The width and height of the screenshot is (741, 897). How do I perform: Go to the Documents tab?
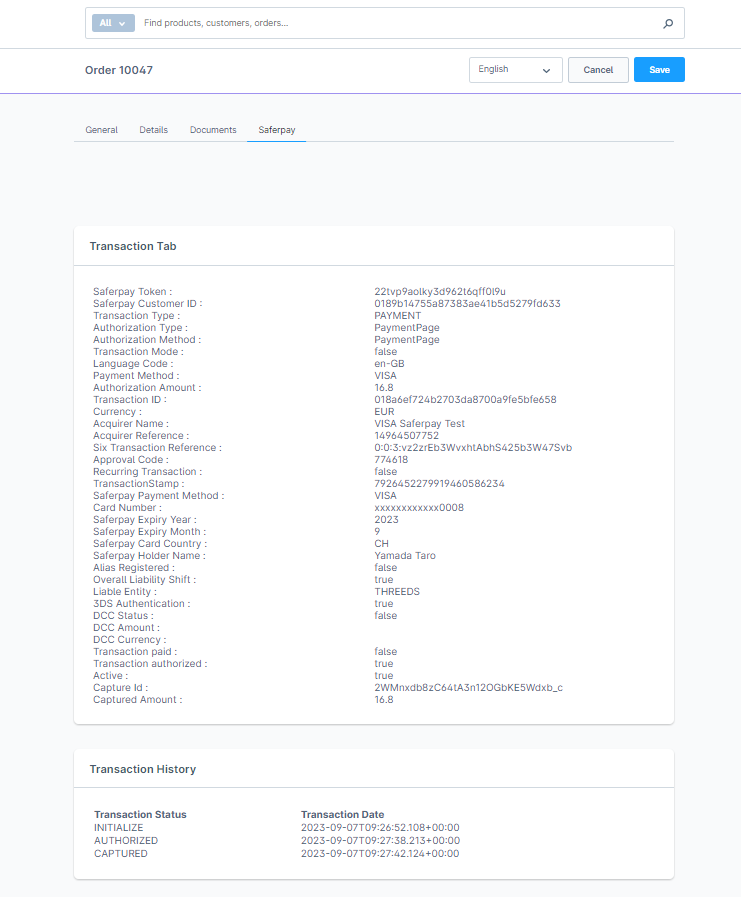[x=213, y=130]
